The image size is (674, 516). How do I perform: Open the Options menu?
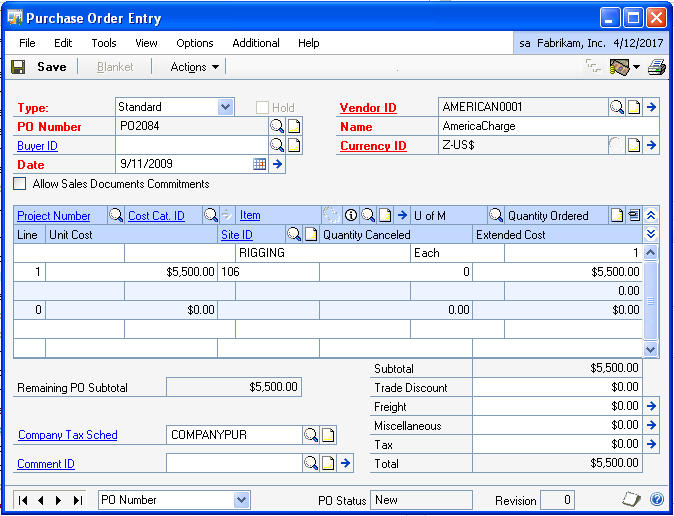pyautogui.click(x=195, y=43)
